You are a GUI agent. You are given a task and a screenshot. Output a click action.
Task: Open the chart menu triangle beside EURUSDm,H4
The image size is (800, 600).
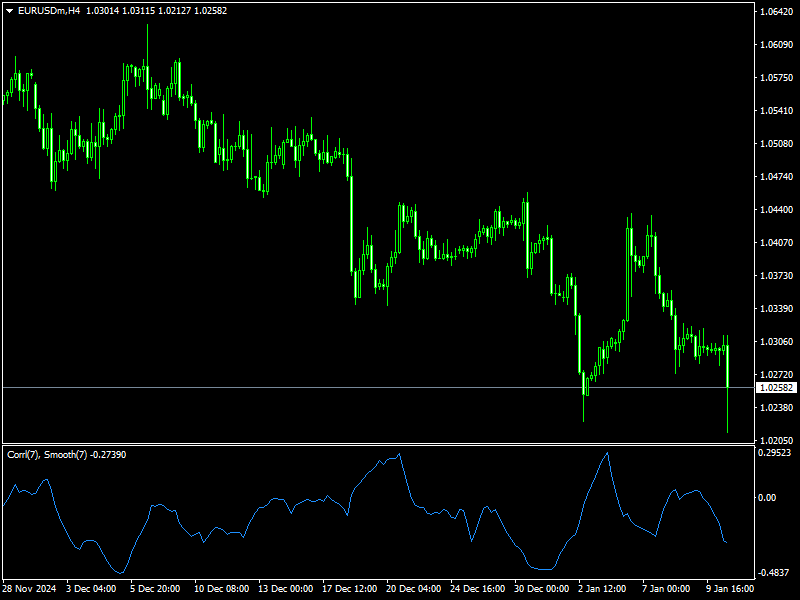click(10, 11)
